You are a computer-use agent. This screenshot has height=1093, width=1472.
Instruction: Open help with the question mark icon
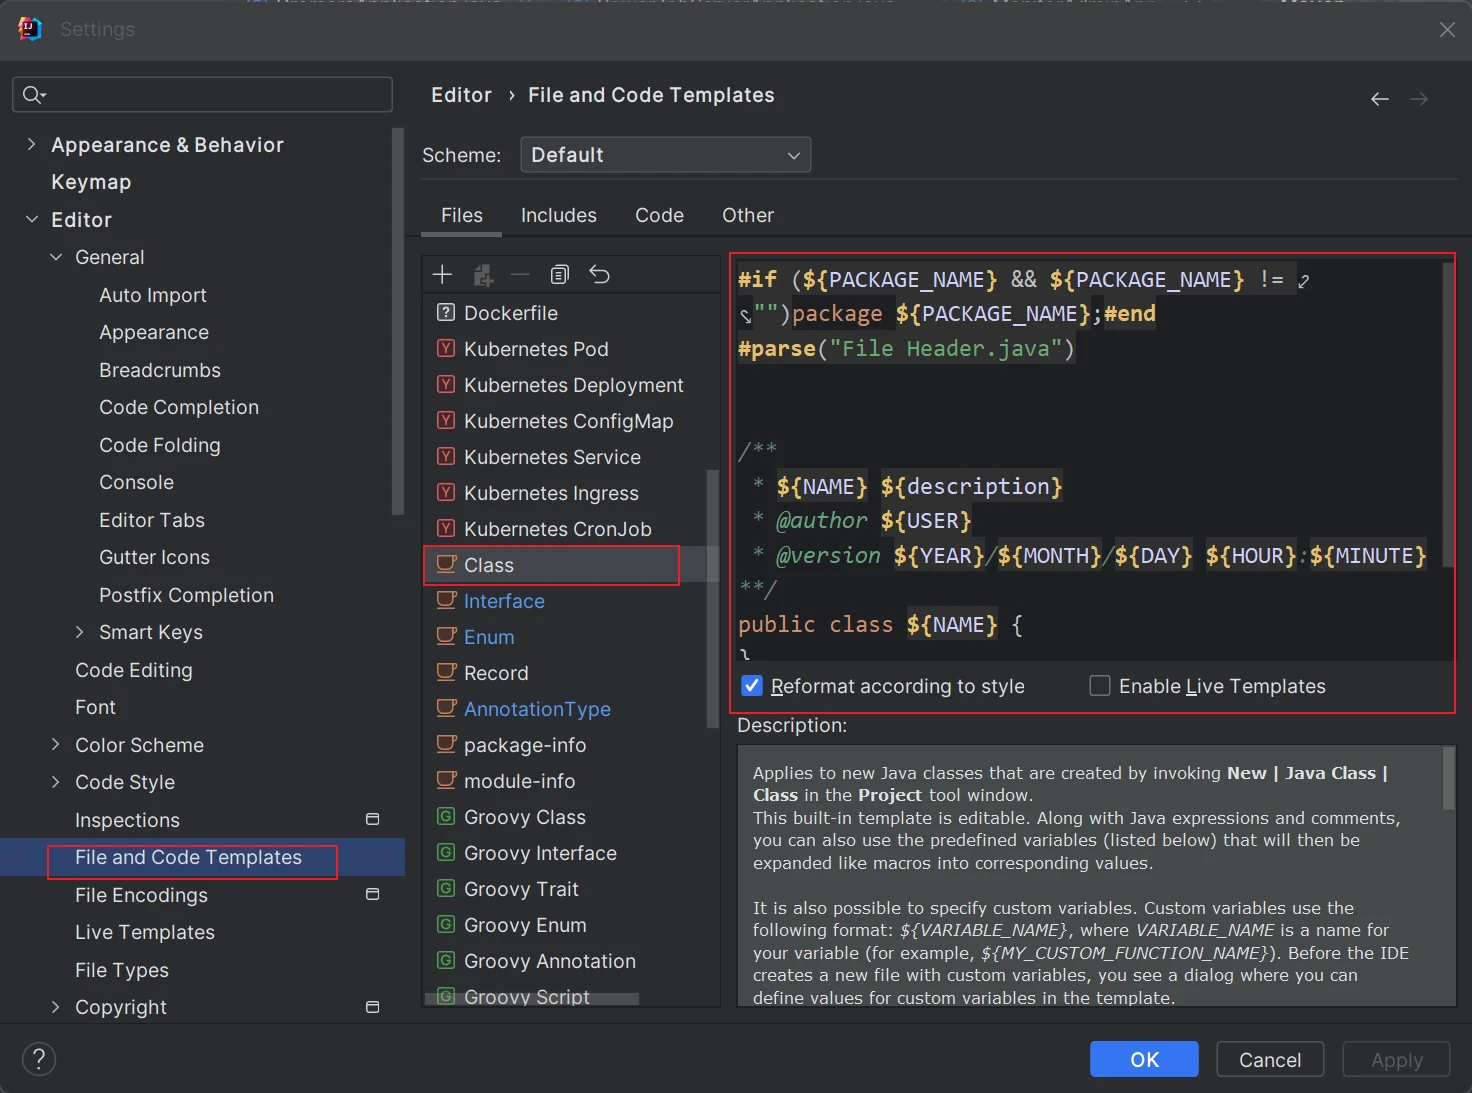tap(39, 1059)
